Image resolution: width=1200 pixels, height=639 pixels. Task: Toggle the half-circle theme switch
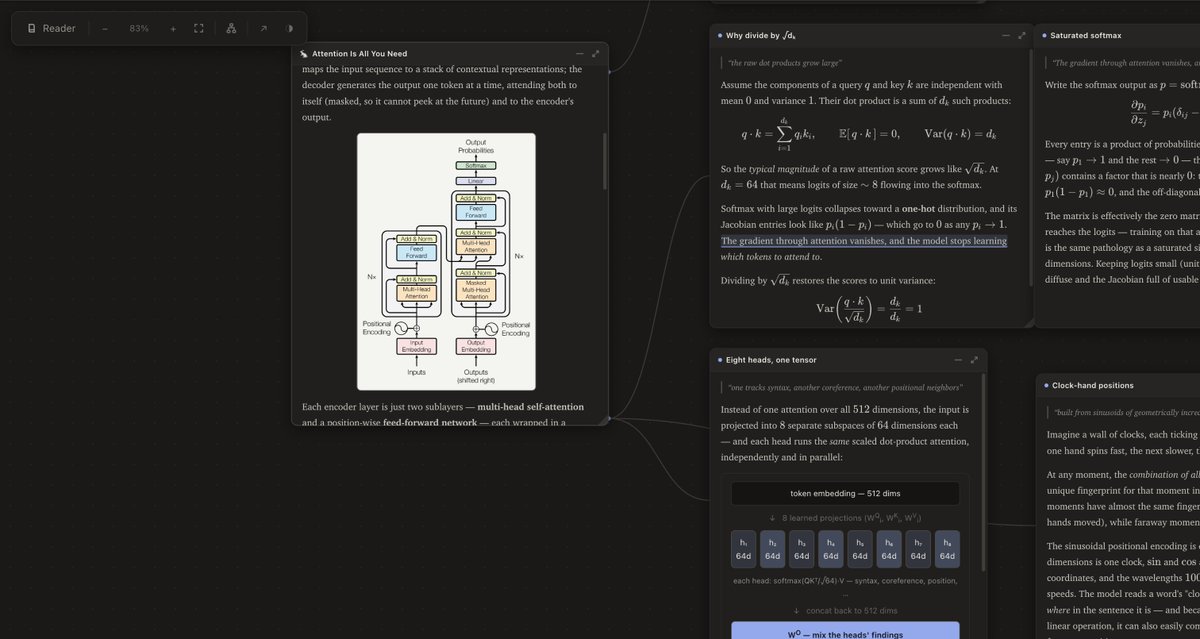[x=290, y=28]
